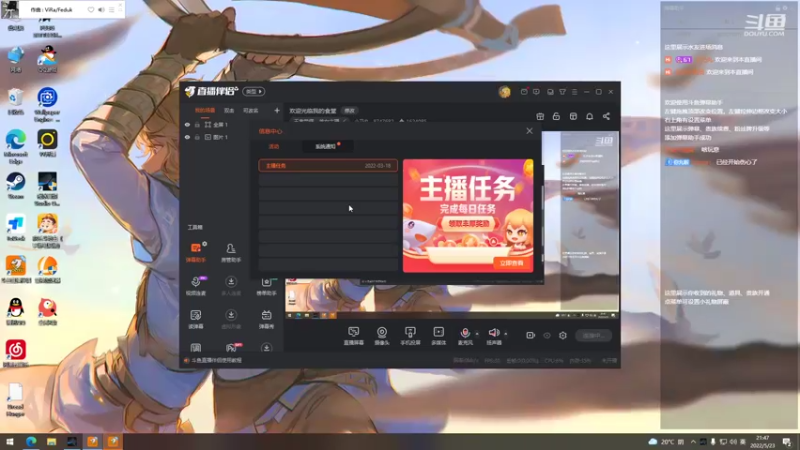The height and width of the screenshot is (450, 800).
Task: Open Microsoft Edge desktop shortcut
Action: pyautogui.click(x=15, y=146)
